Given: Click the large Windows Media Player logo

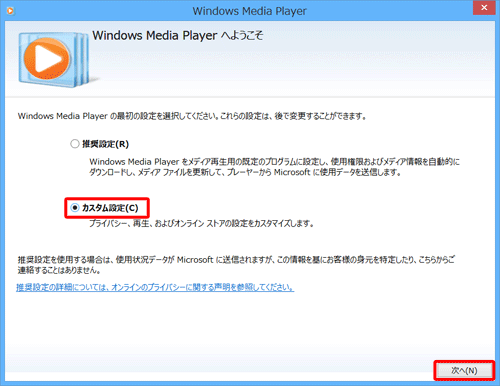Looking at the screenshot, I should (54, 60).
